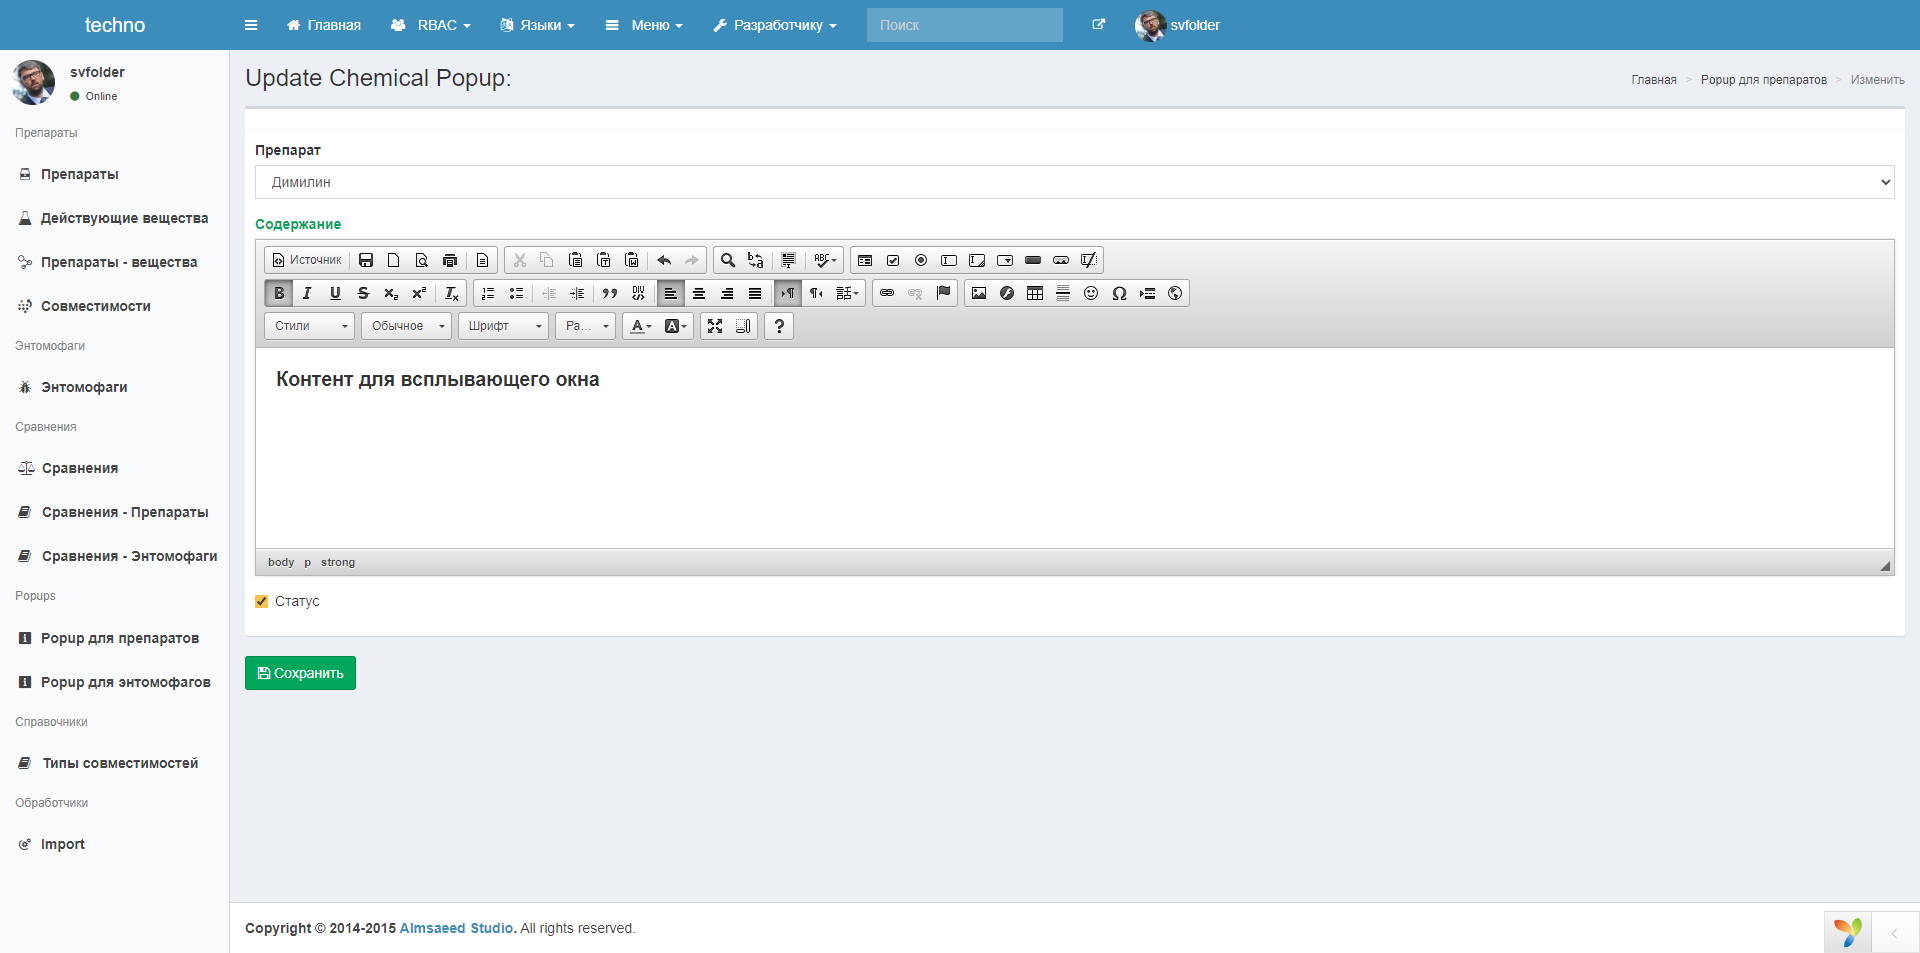
Task: Insert an image into the editor
Action: click(x=979, y=293)
